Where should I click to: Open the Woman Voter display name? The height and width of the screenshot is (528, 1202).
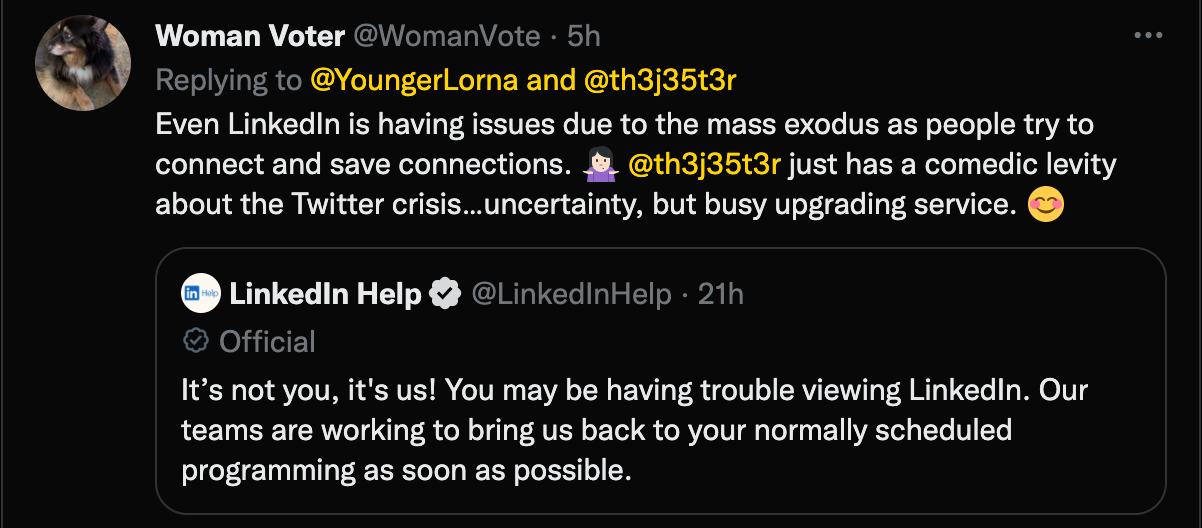click(x=250, y=36)
